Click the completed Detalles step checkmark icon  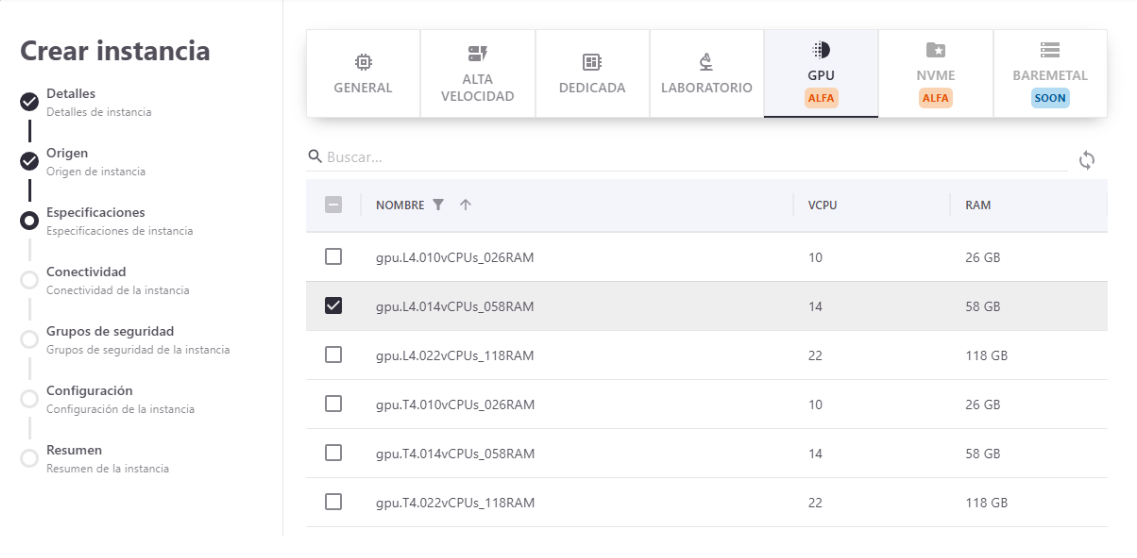[29, 101]
